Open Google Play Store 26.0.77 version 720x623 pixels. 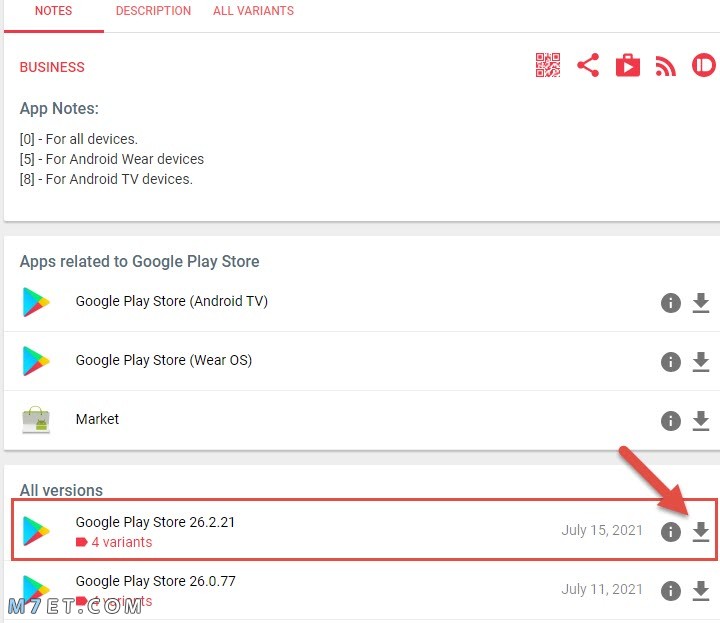[156, 581]
